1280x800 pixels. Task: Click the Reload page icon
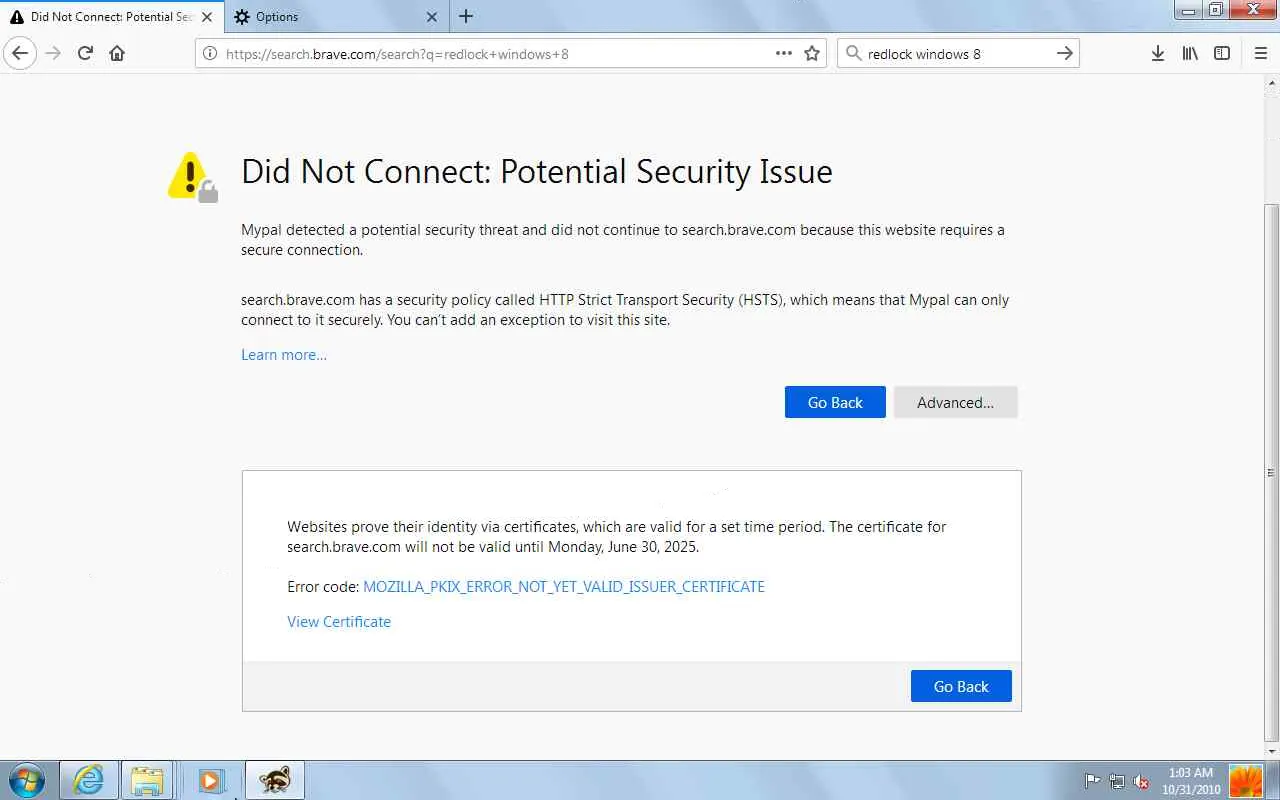click(x=85, y=53)
